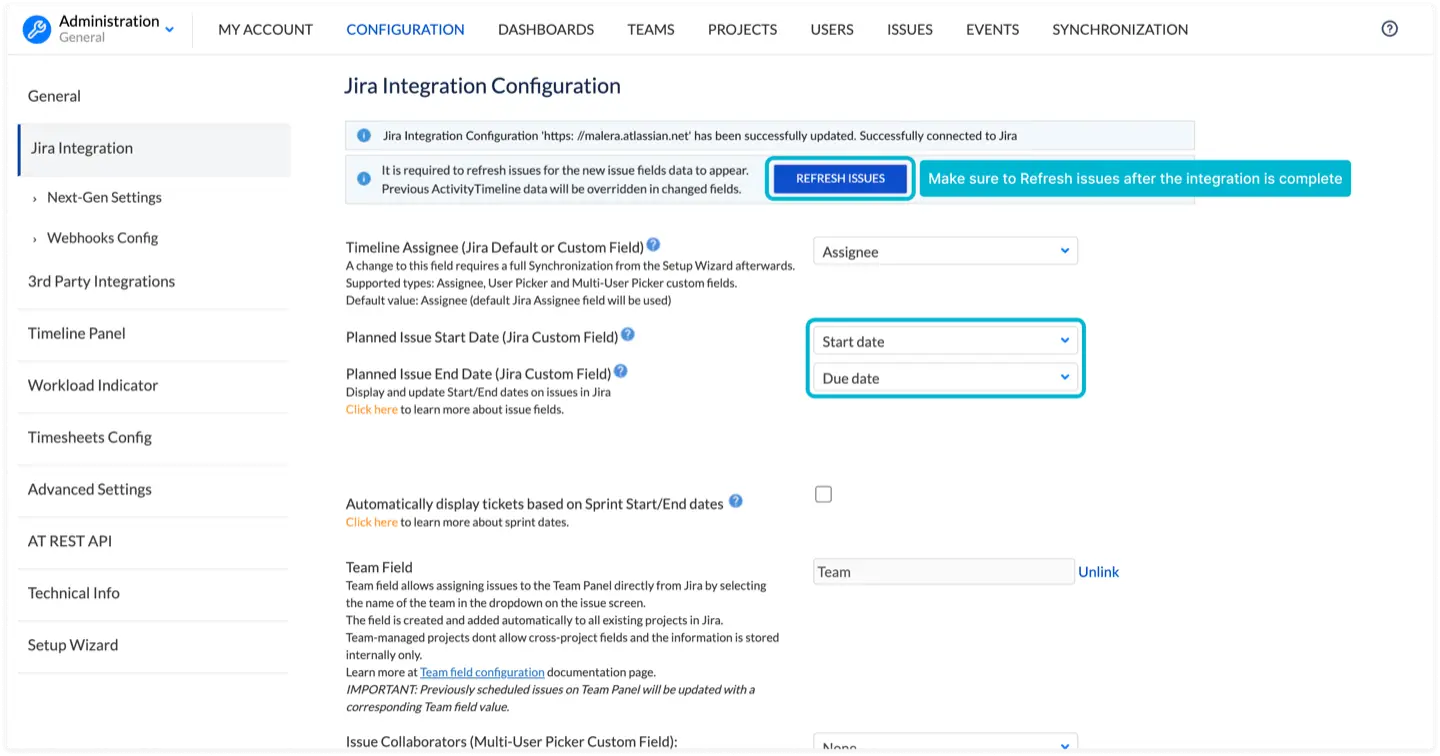Click help icon beside Planned Issue Start Date

627,335
